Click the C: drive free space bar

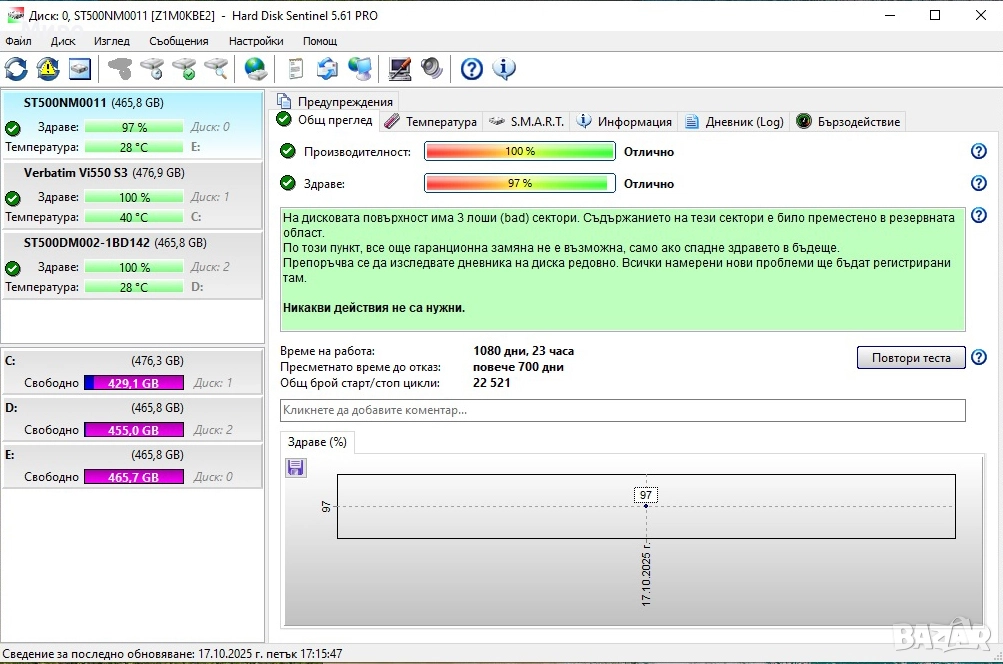point(133,382)
